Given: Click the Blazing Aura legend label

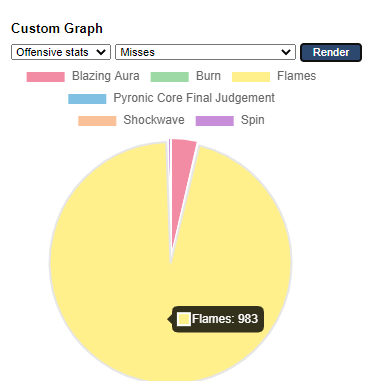Looking at the screenshot, I should (106, 76).
